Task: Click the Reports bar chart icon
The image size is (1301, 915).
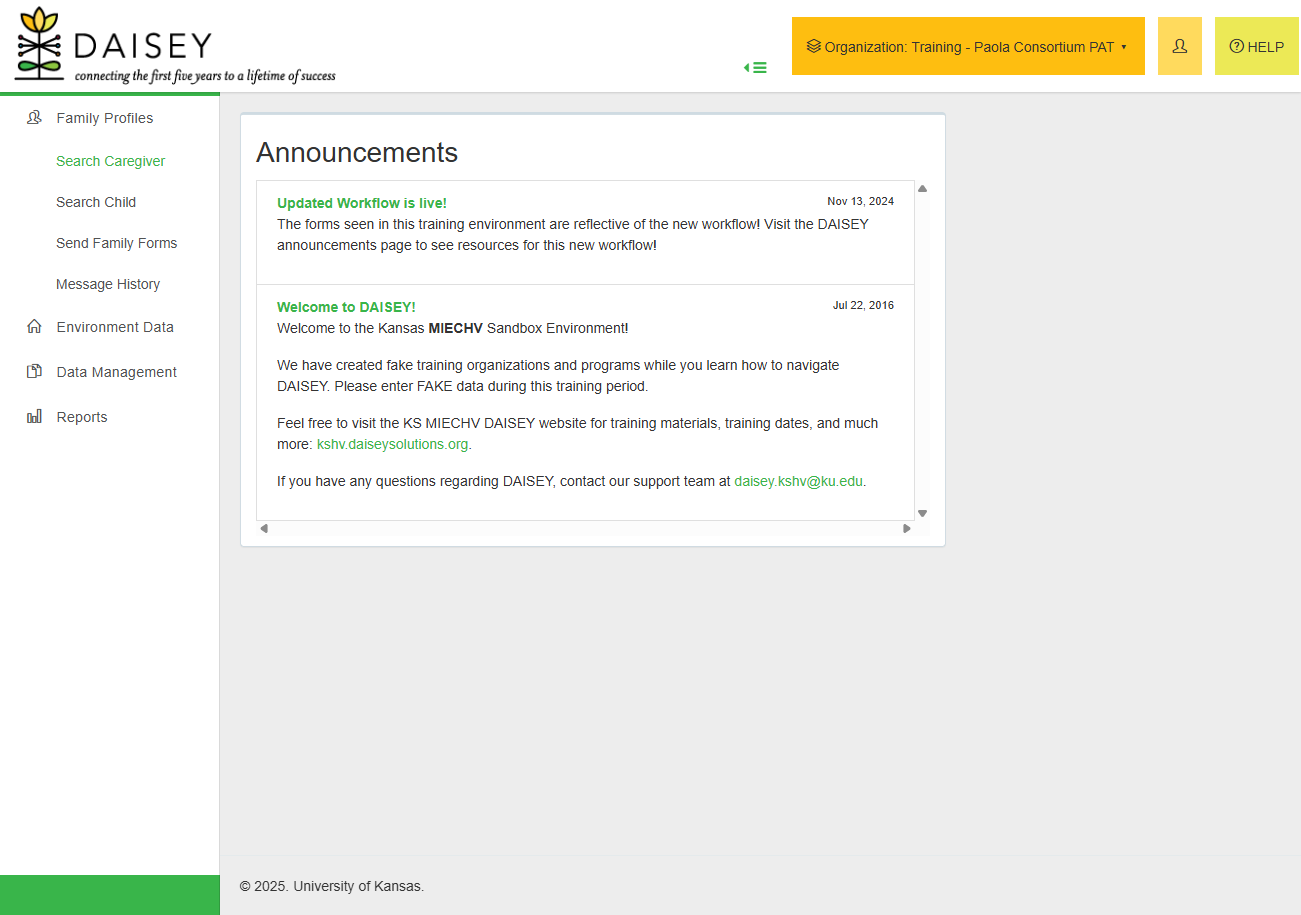Action: click(34, 417)
